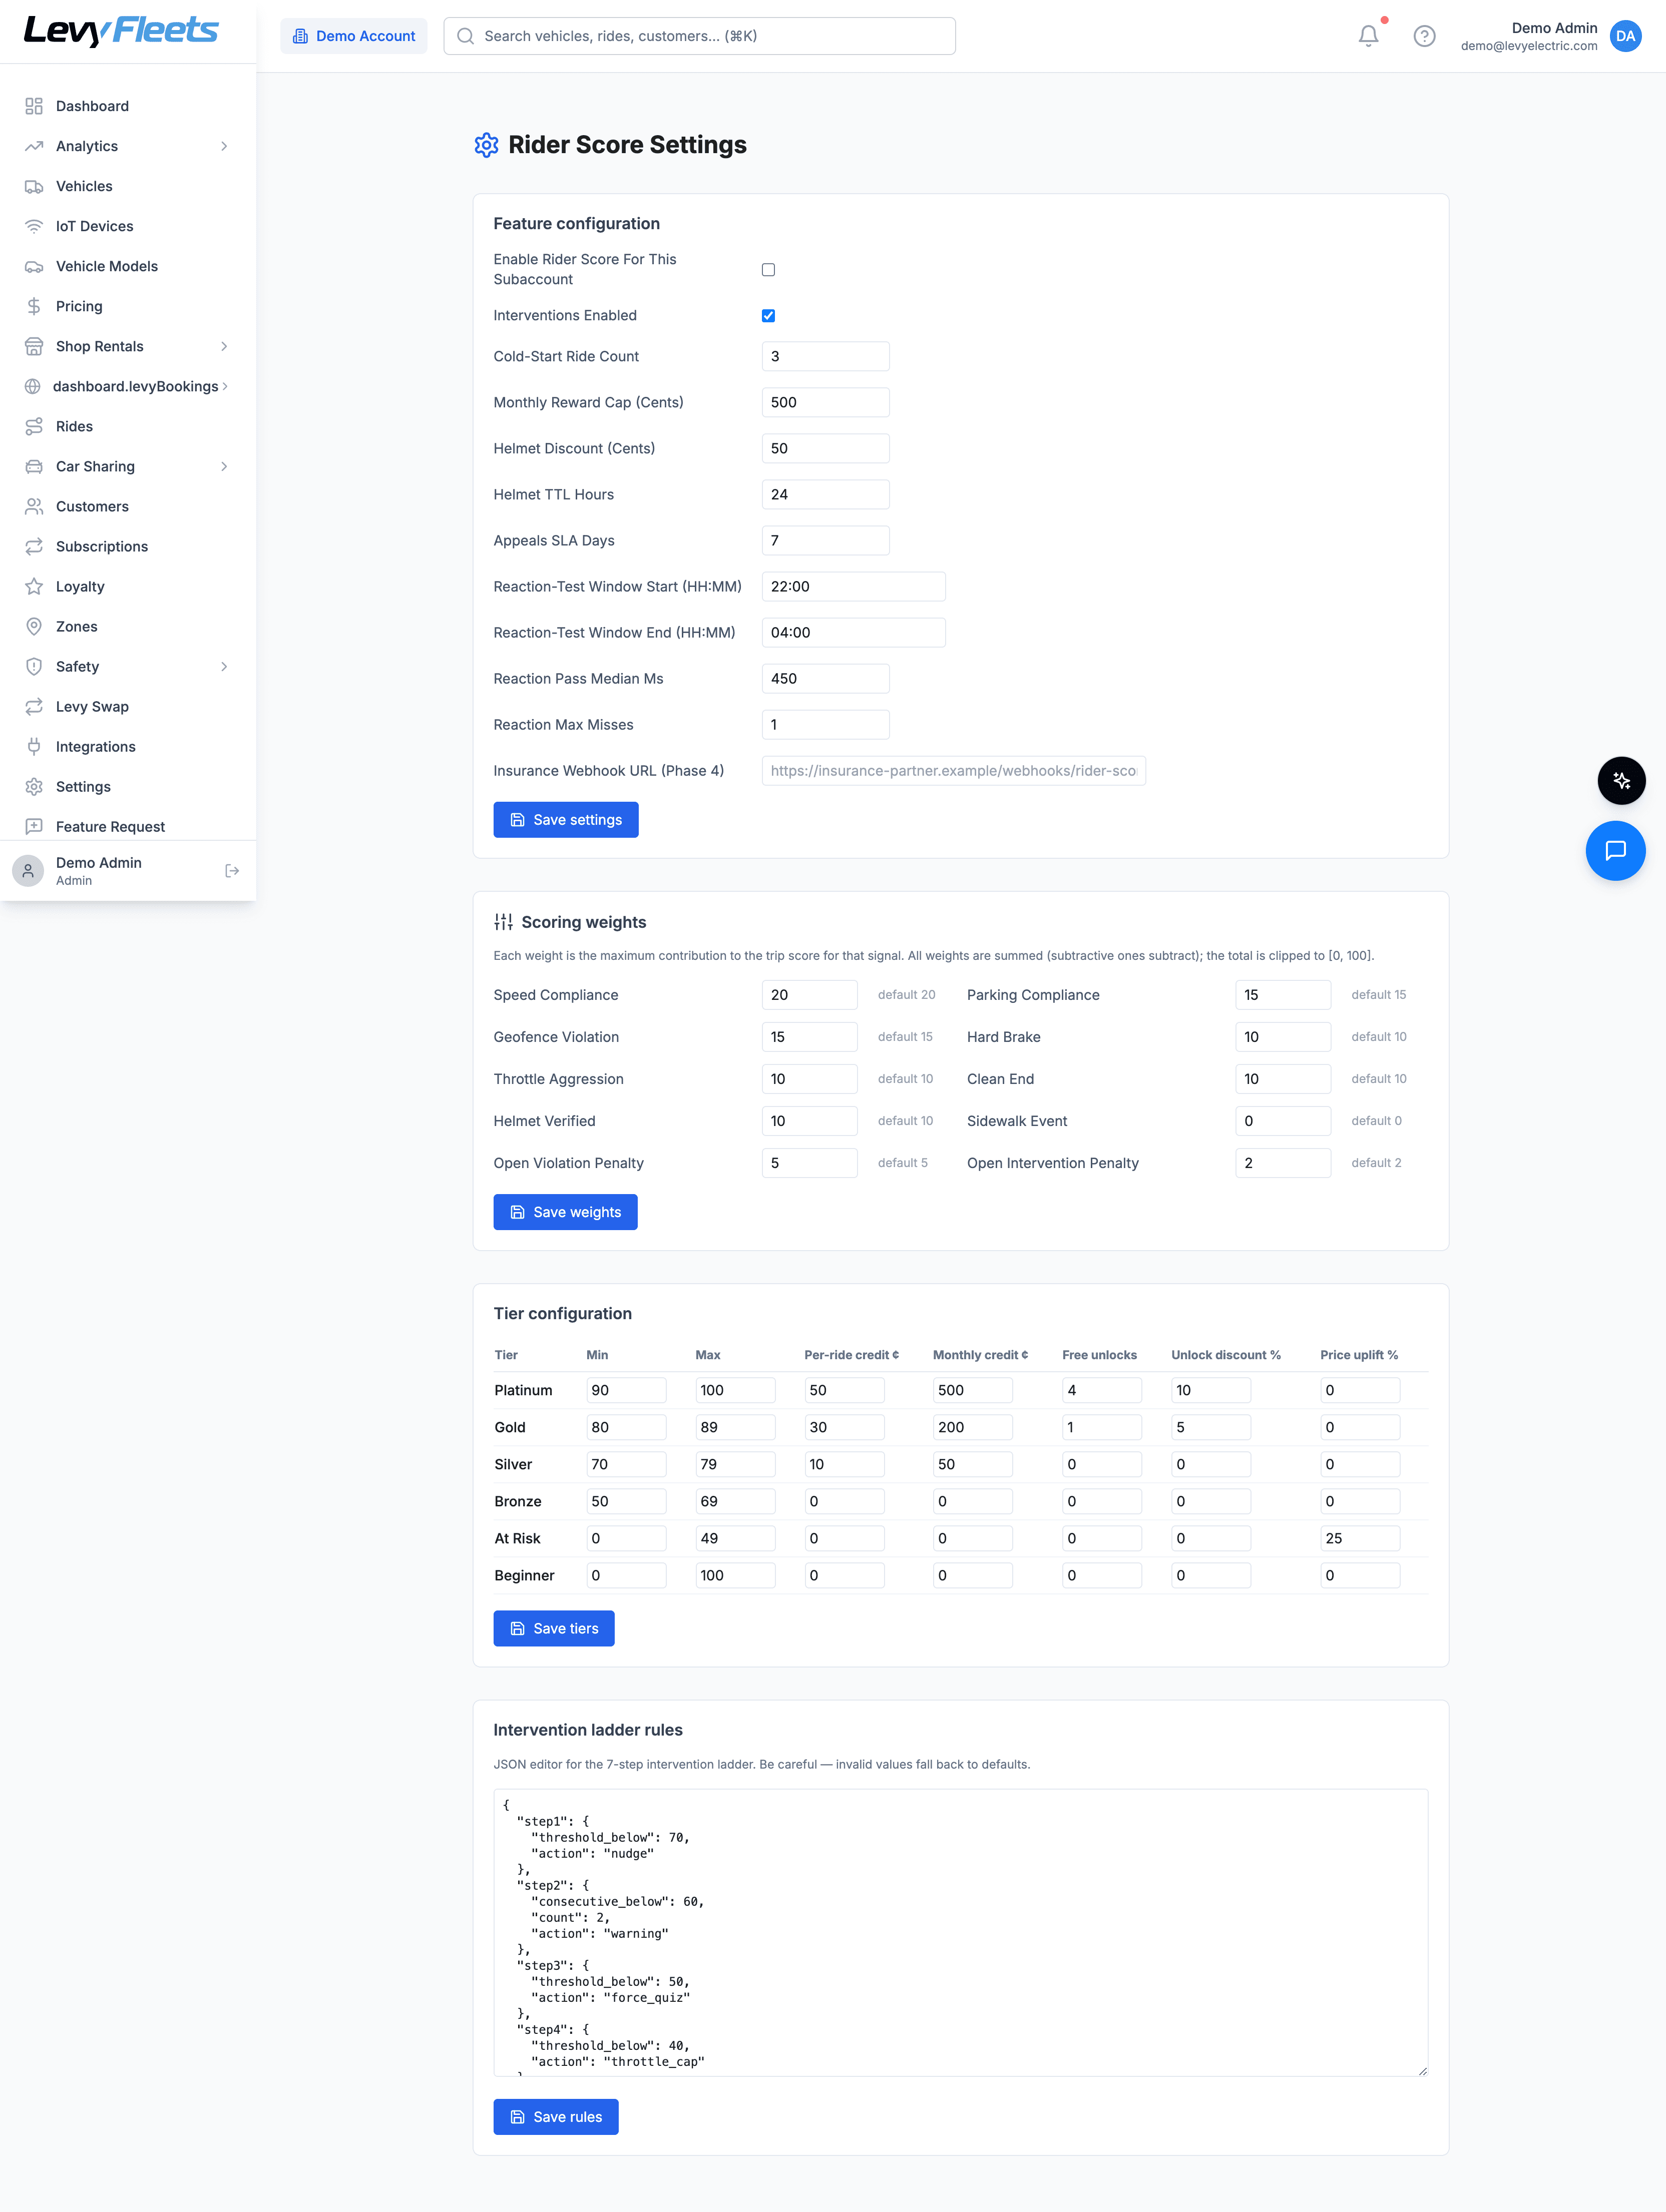Click the Demo Account button
This screenshot has width=1666, height=2212.
click(x=353, y=36)
